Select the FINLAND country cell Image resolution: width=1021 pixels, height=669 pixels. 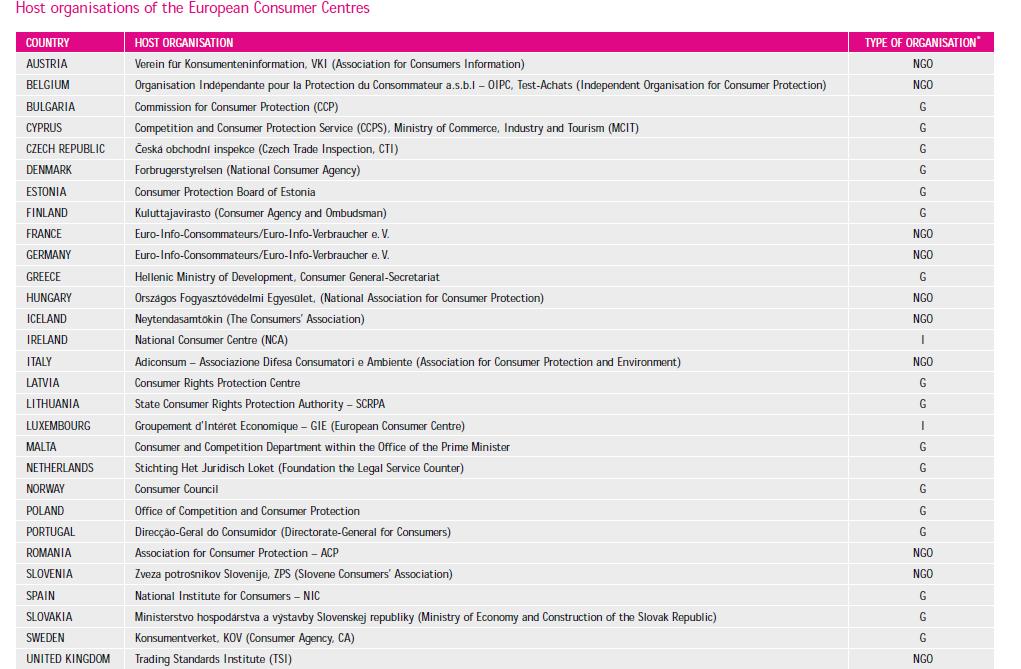[70, 212]
